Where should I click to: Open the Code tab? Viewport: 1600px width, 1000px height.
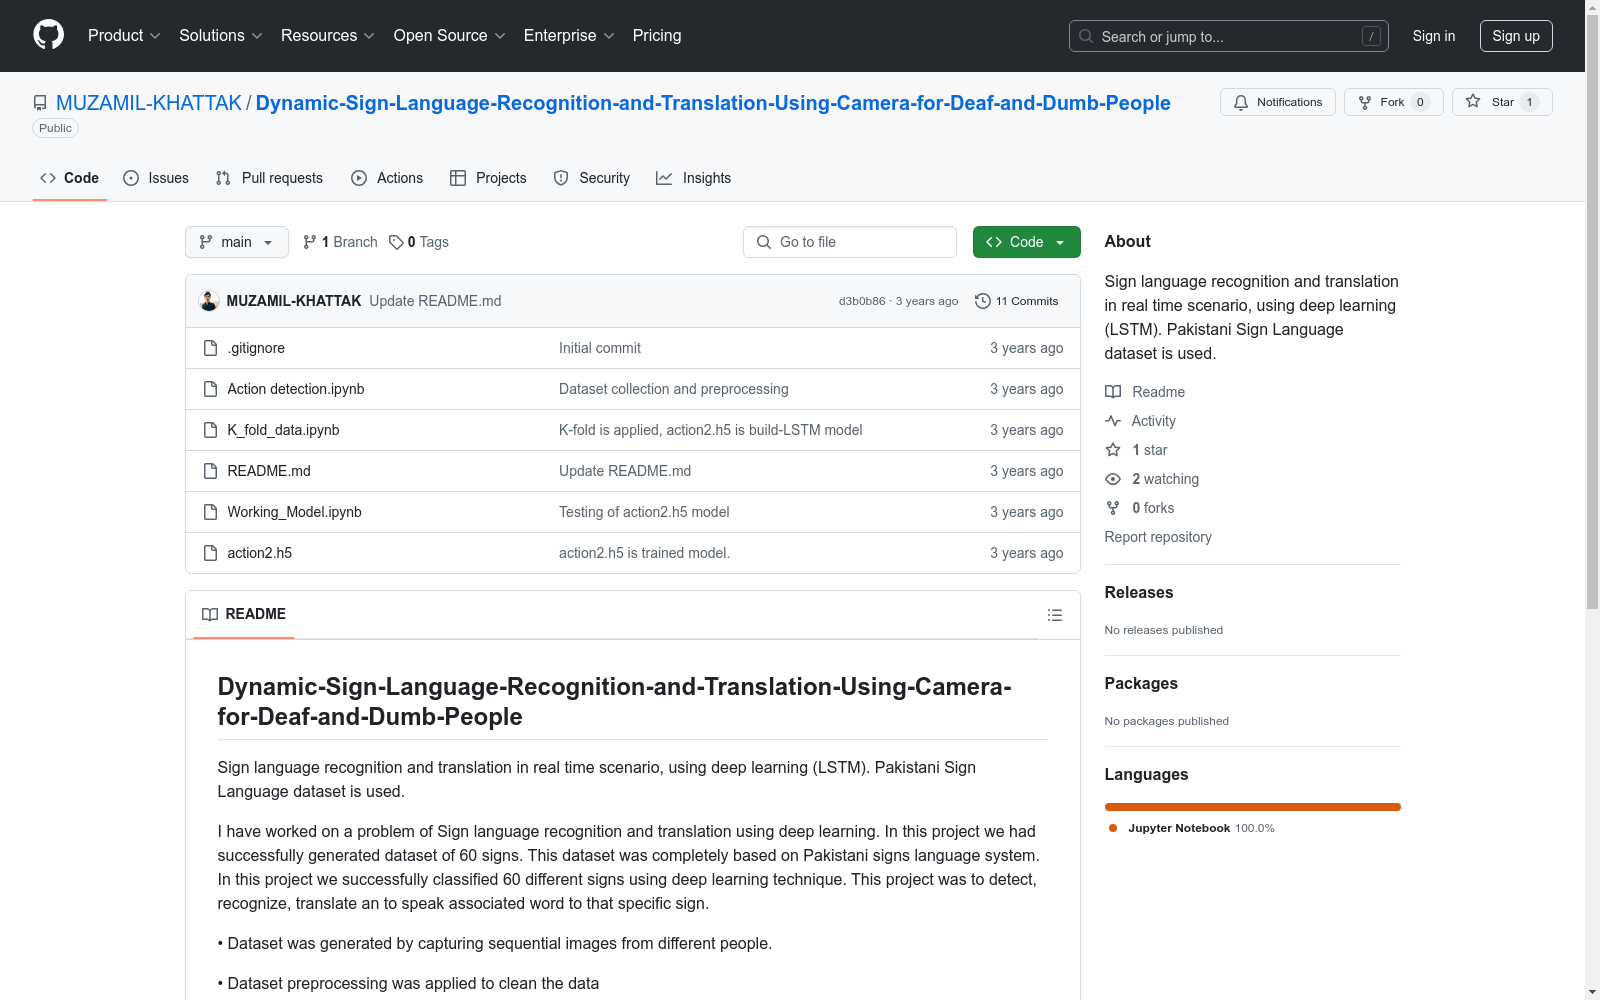tap(70, 178)
